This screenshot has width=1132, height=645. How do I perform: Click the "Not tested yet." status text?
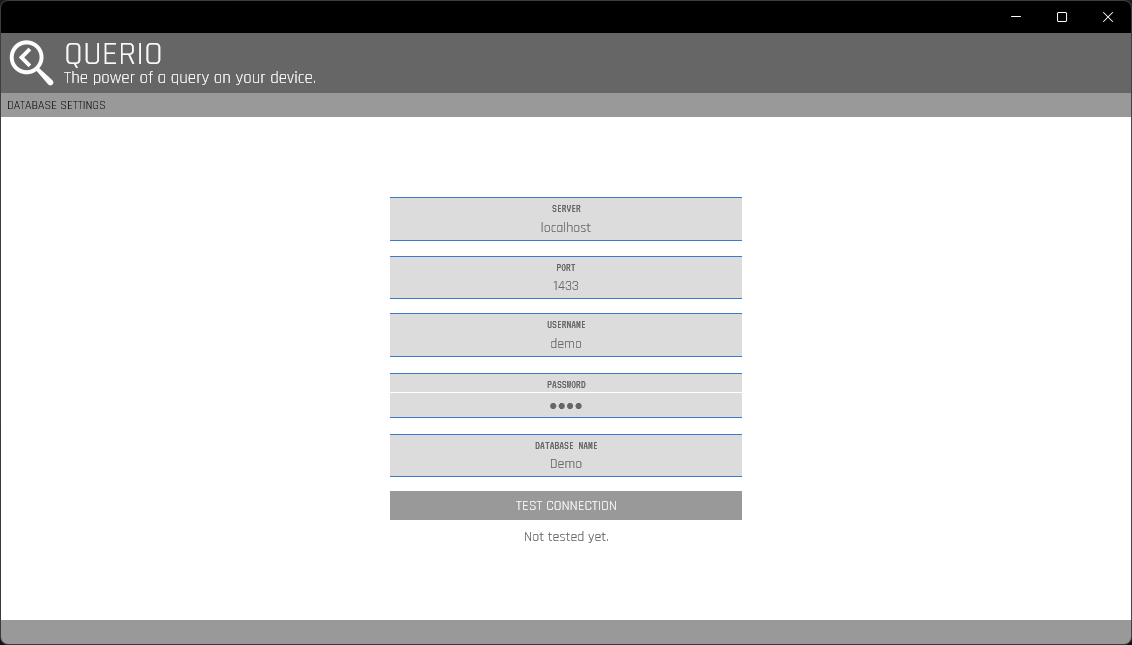(566, 537)
